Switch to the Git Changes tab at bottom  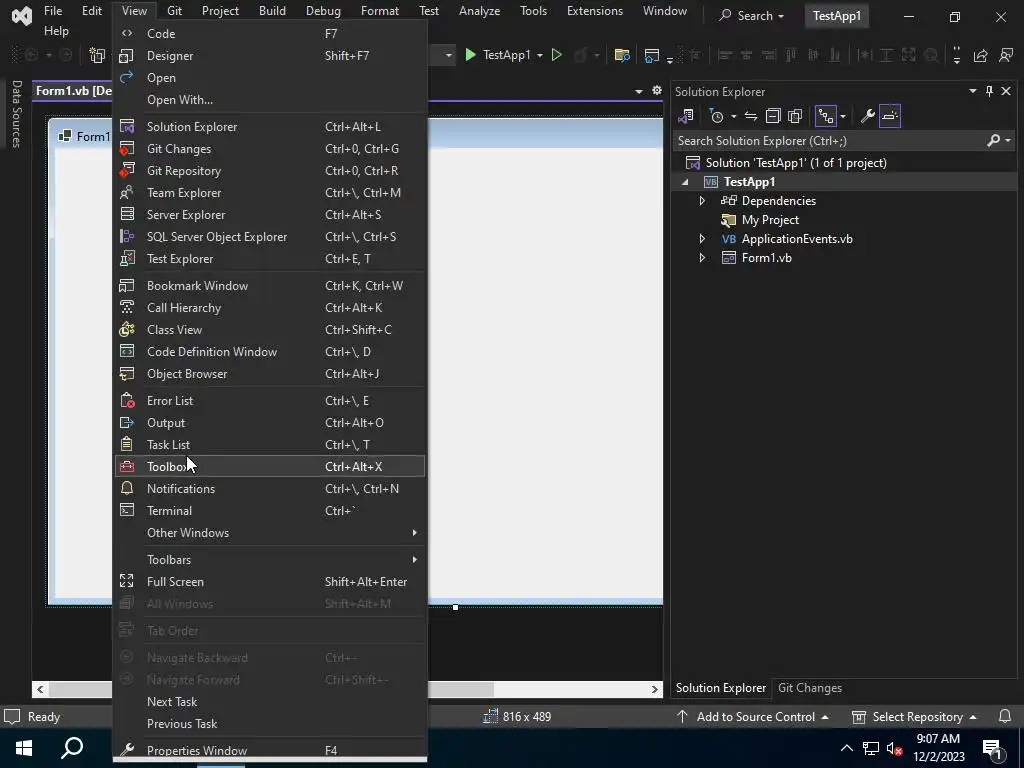pyautogui.click(x=810, y=688)
